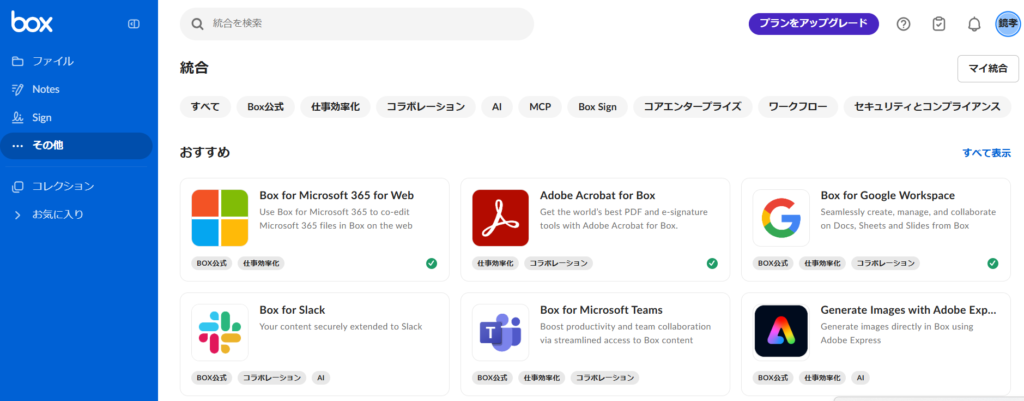The height and width of the screenshot is (401, 1024).
Task: Click the Box for Slack app icon
Action: [220, 332]
